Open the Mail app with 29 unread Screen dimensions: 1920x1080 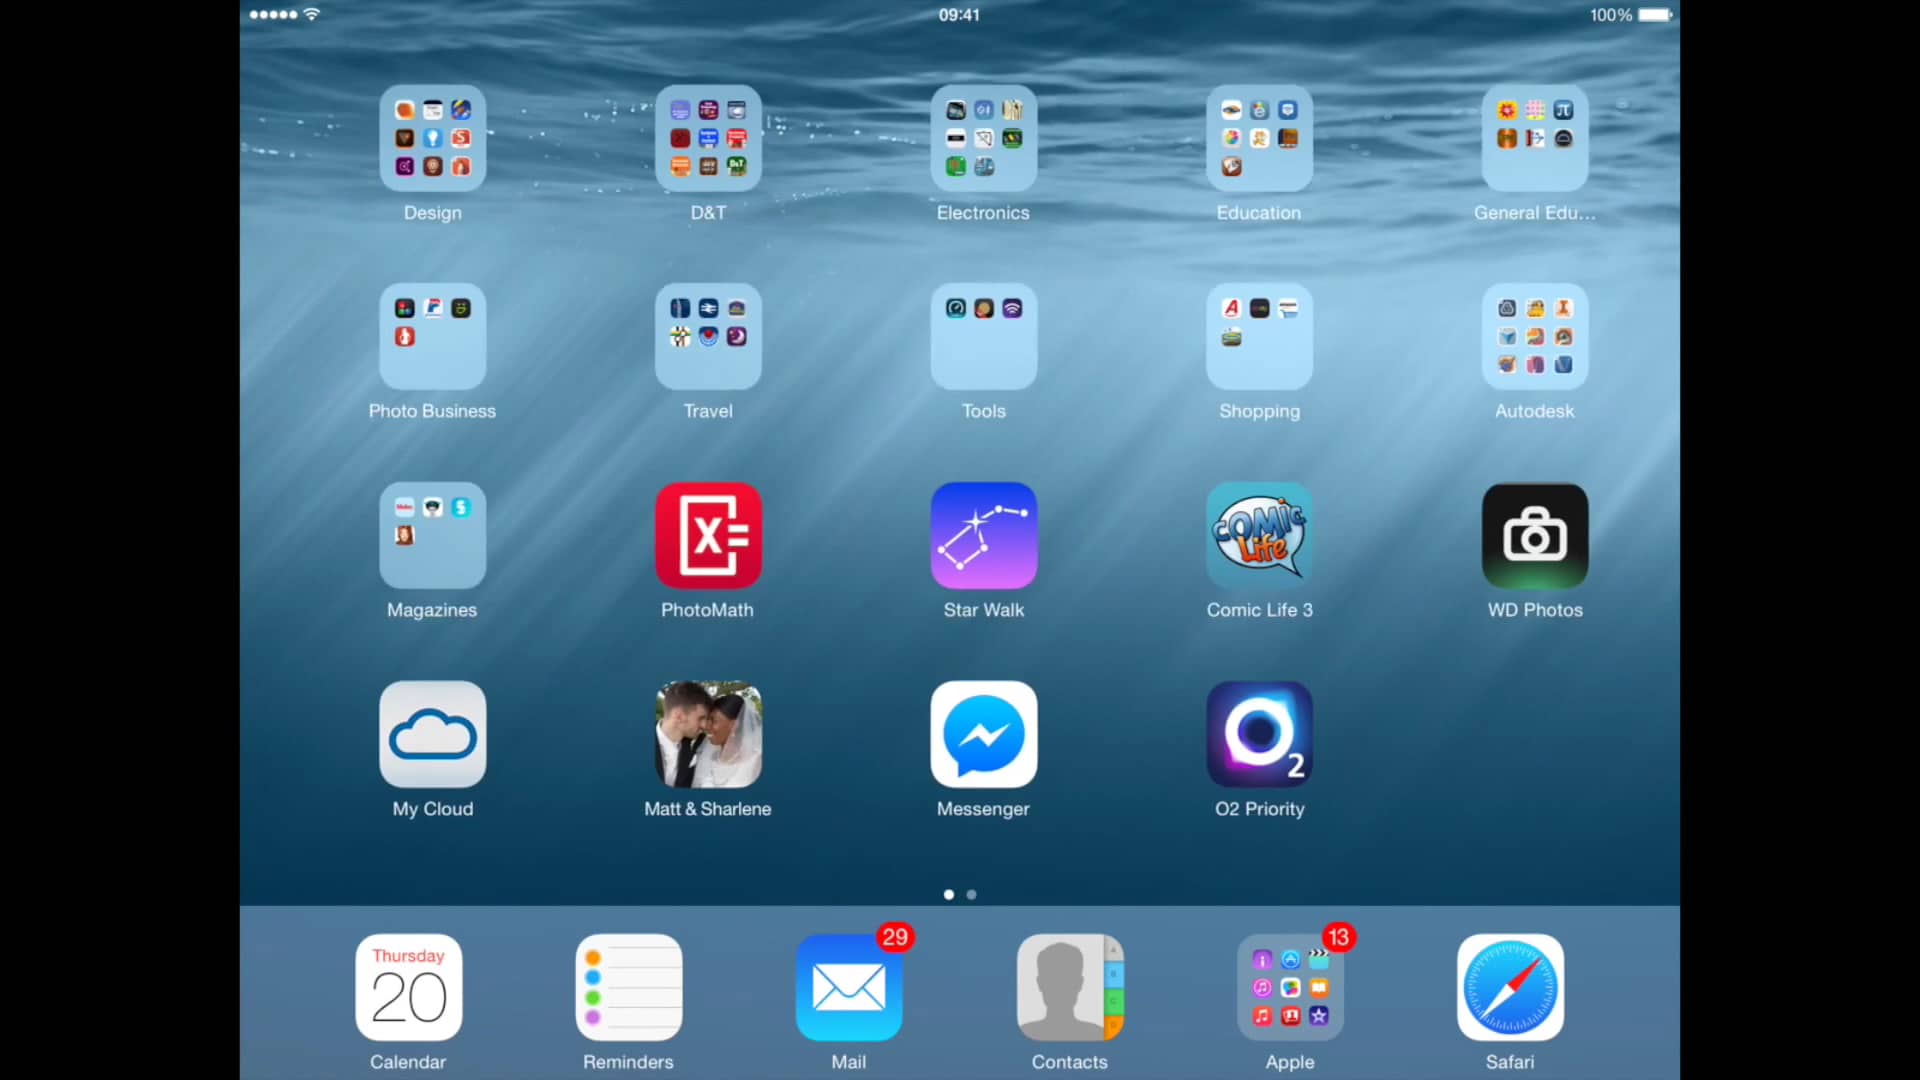848,988
